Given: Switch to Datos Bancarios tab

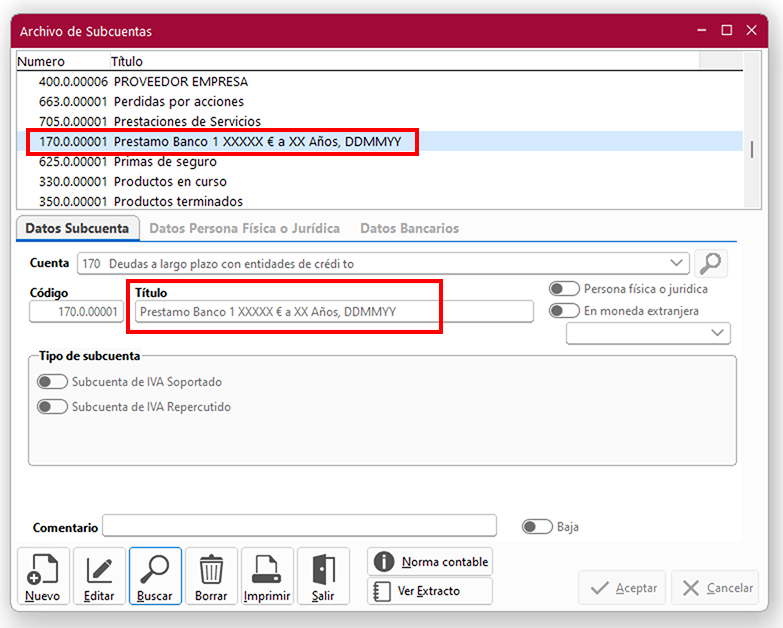Looking at the screenshot, I should pyautogui.click(x=409, y=228).
